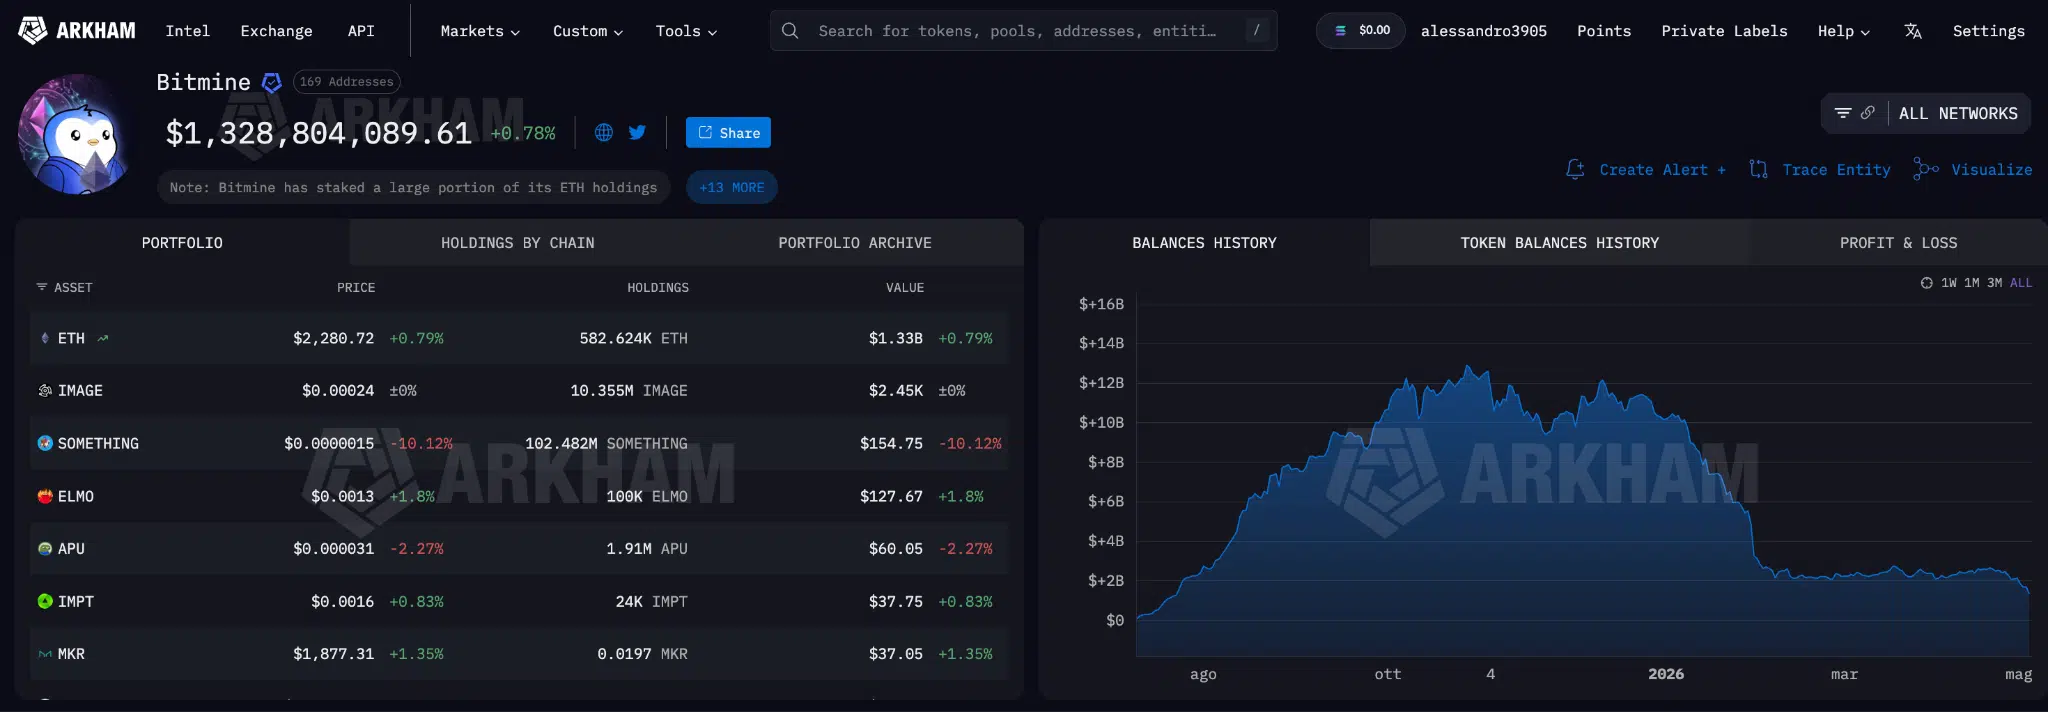Click Trace Entity

pyautogui.click(x=1836, y=170)
